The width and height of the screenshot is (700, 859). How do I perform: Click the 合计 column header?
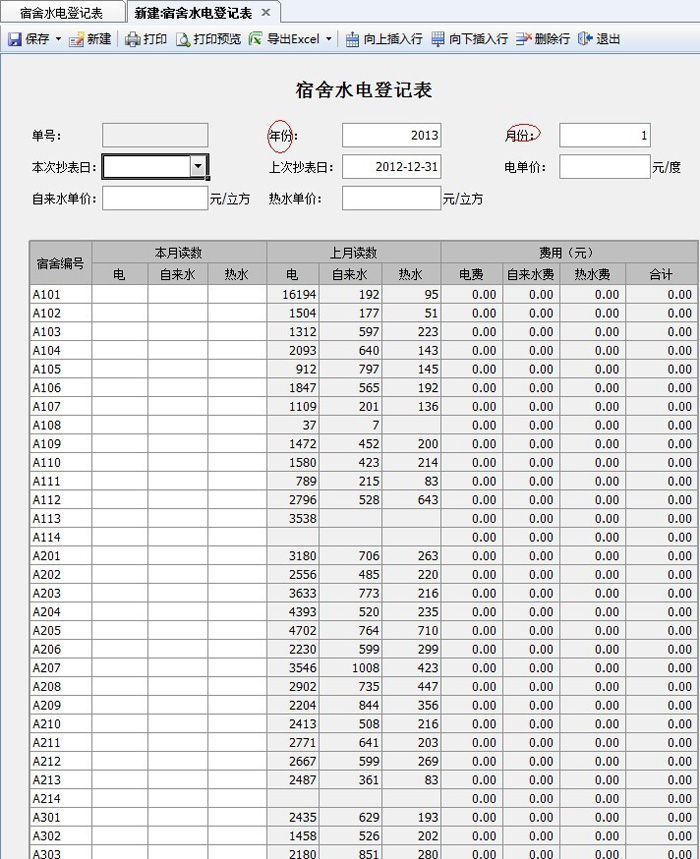pyautogui.click(x=661, y=274)
